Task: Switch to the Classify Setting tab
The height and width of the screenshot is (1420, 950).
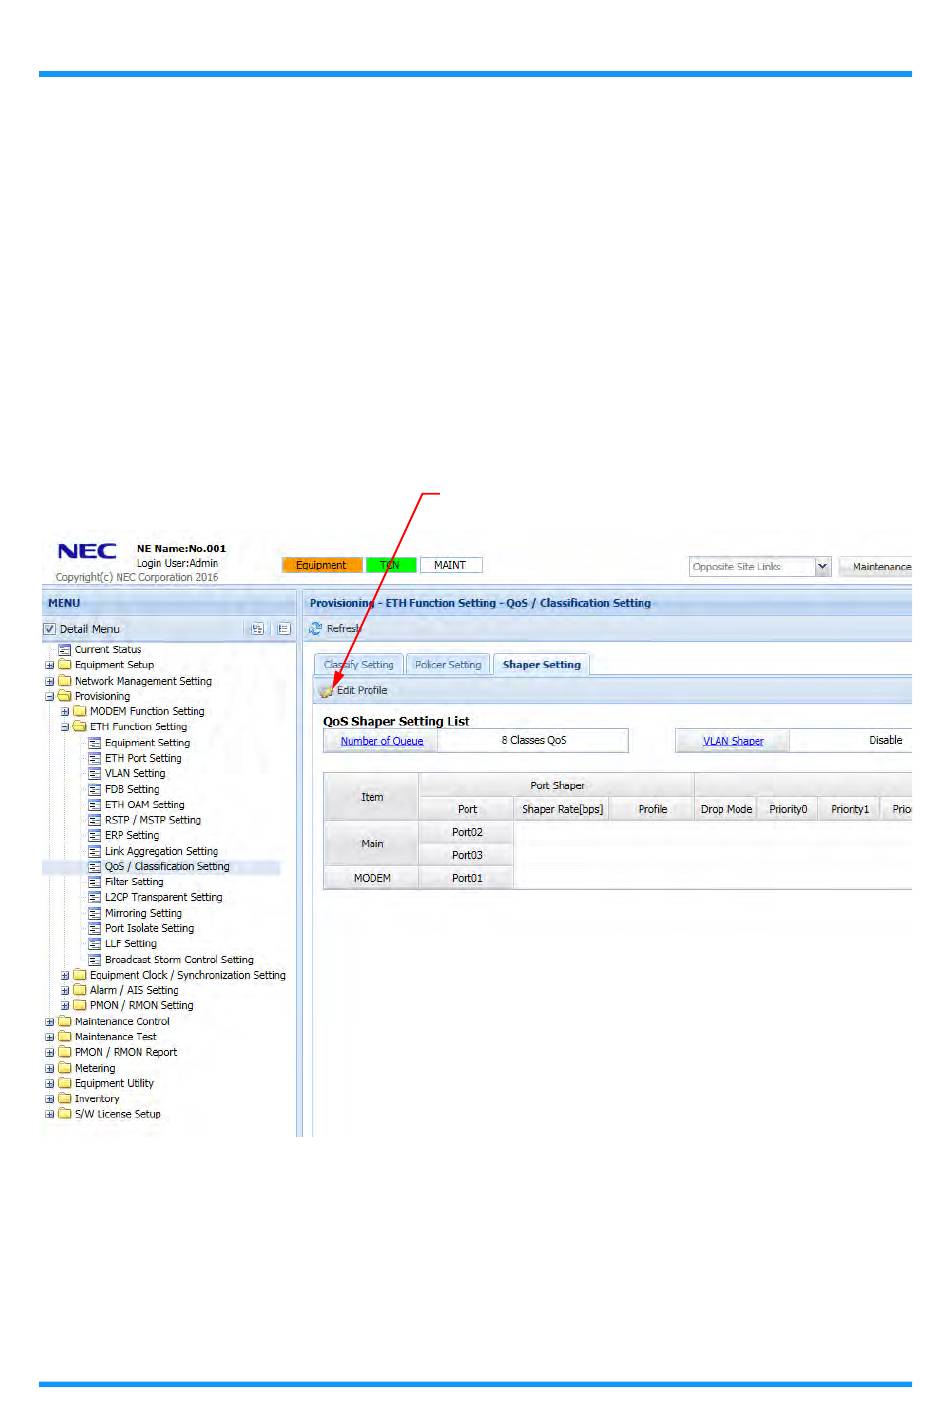Action: pos(358,664)
